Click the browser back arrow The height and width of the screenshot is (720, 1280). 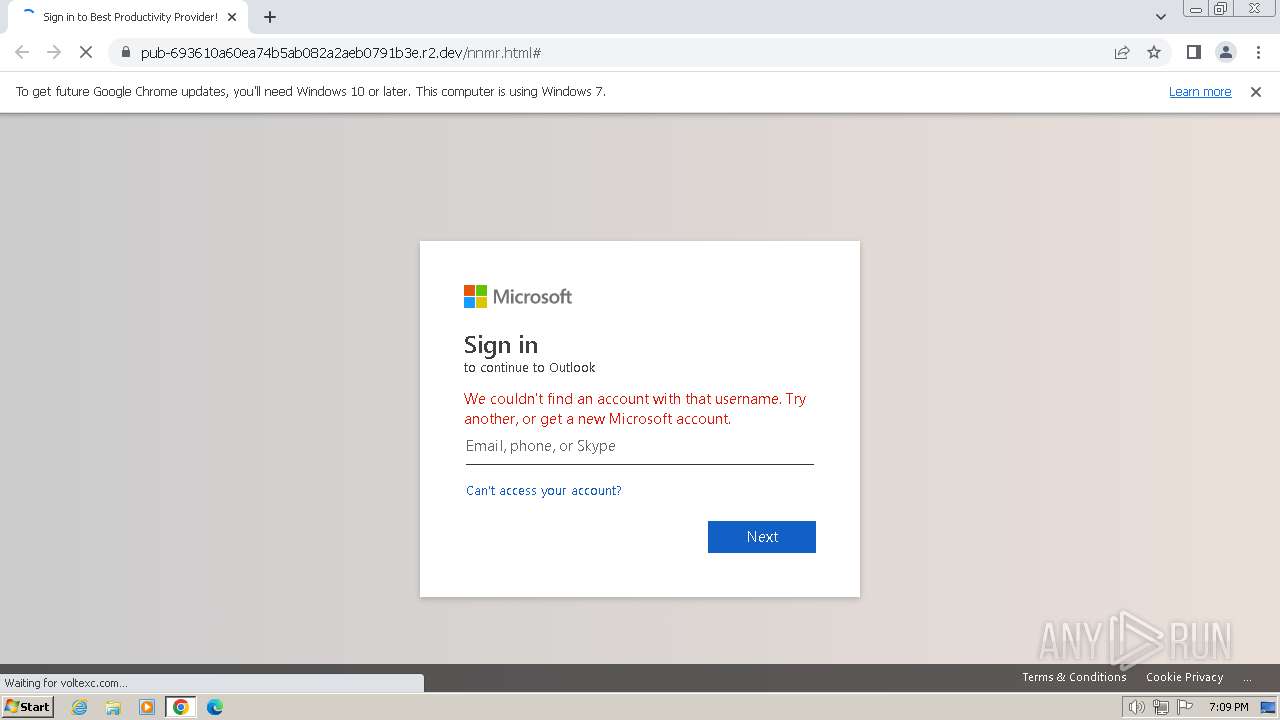(22, 52)
